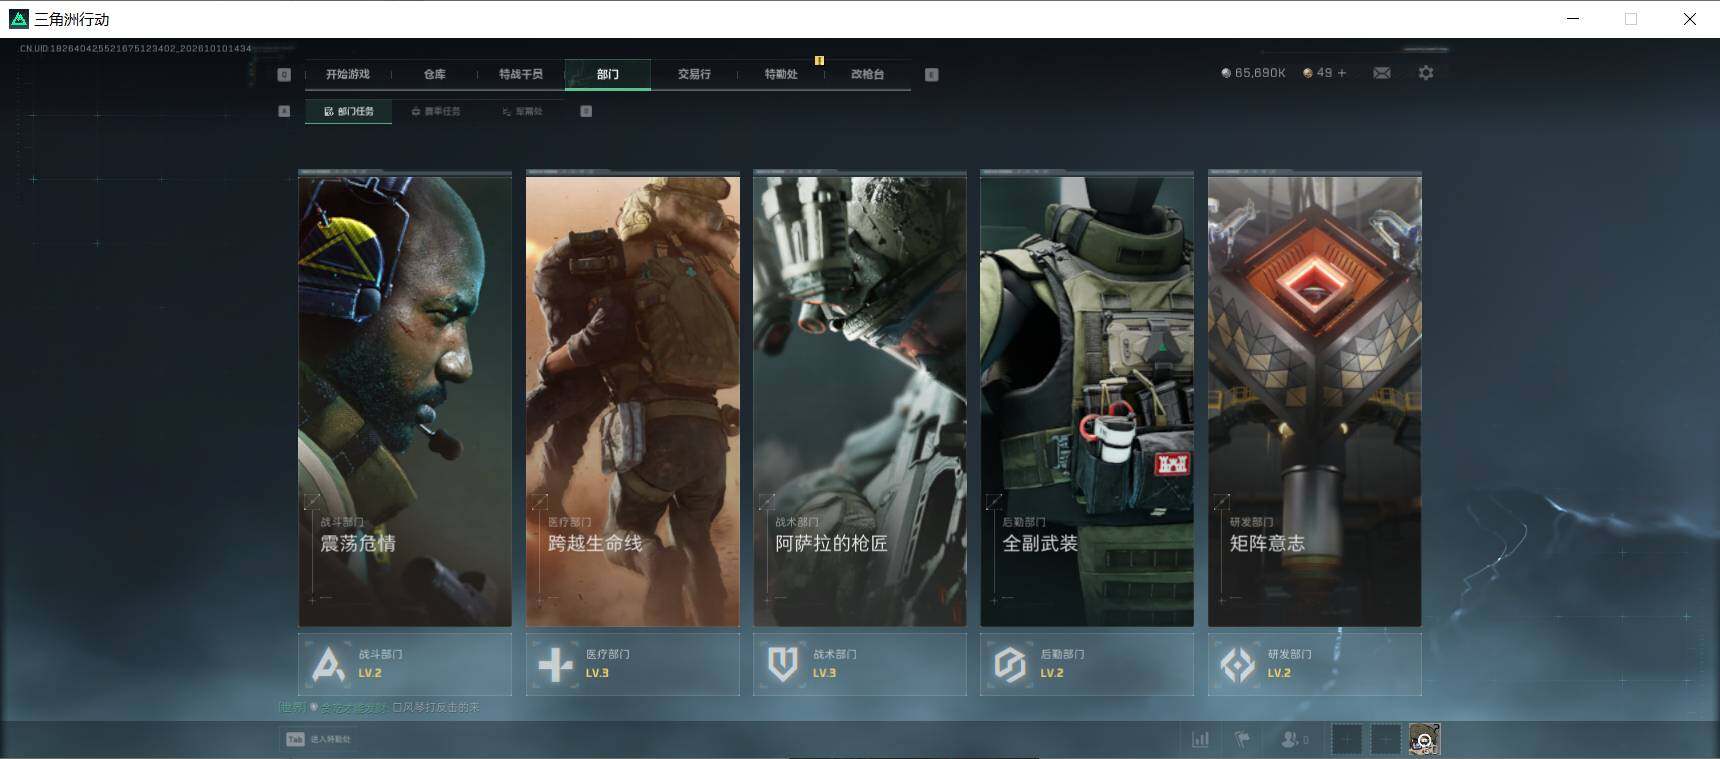The width and height of the screenshot is (1720, 759).
Task: Select the 部门任务 sub-tab
Action: (348, 111)
